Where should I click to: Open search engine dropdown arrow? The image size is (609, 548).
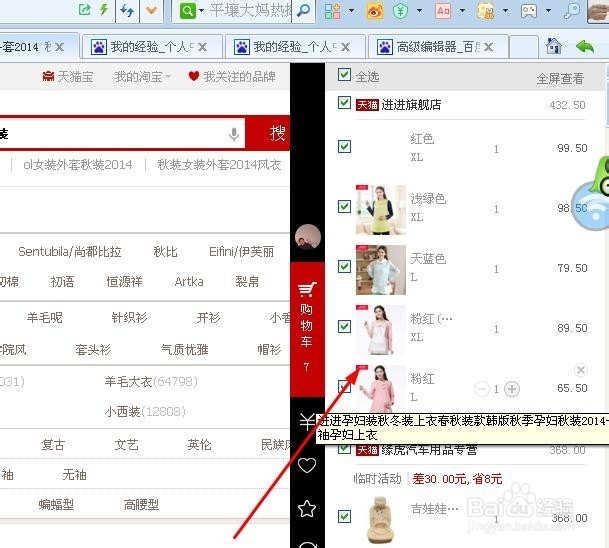(x=201, y=11)
